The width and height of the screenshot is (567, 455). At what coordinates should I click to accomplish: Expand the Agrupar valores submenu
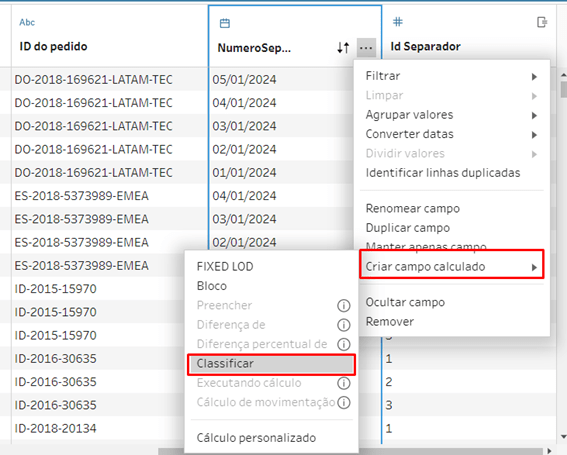(x=451, y=115)
